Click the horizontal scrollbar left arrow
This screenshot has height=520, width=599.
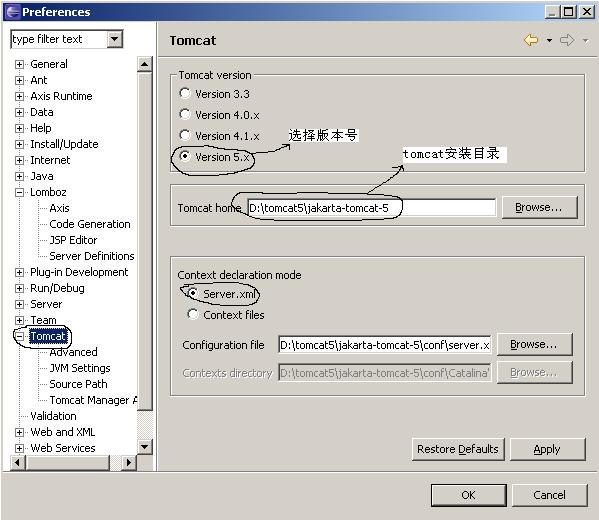17,463
